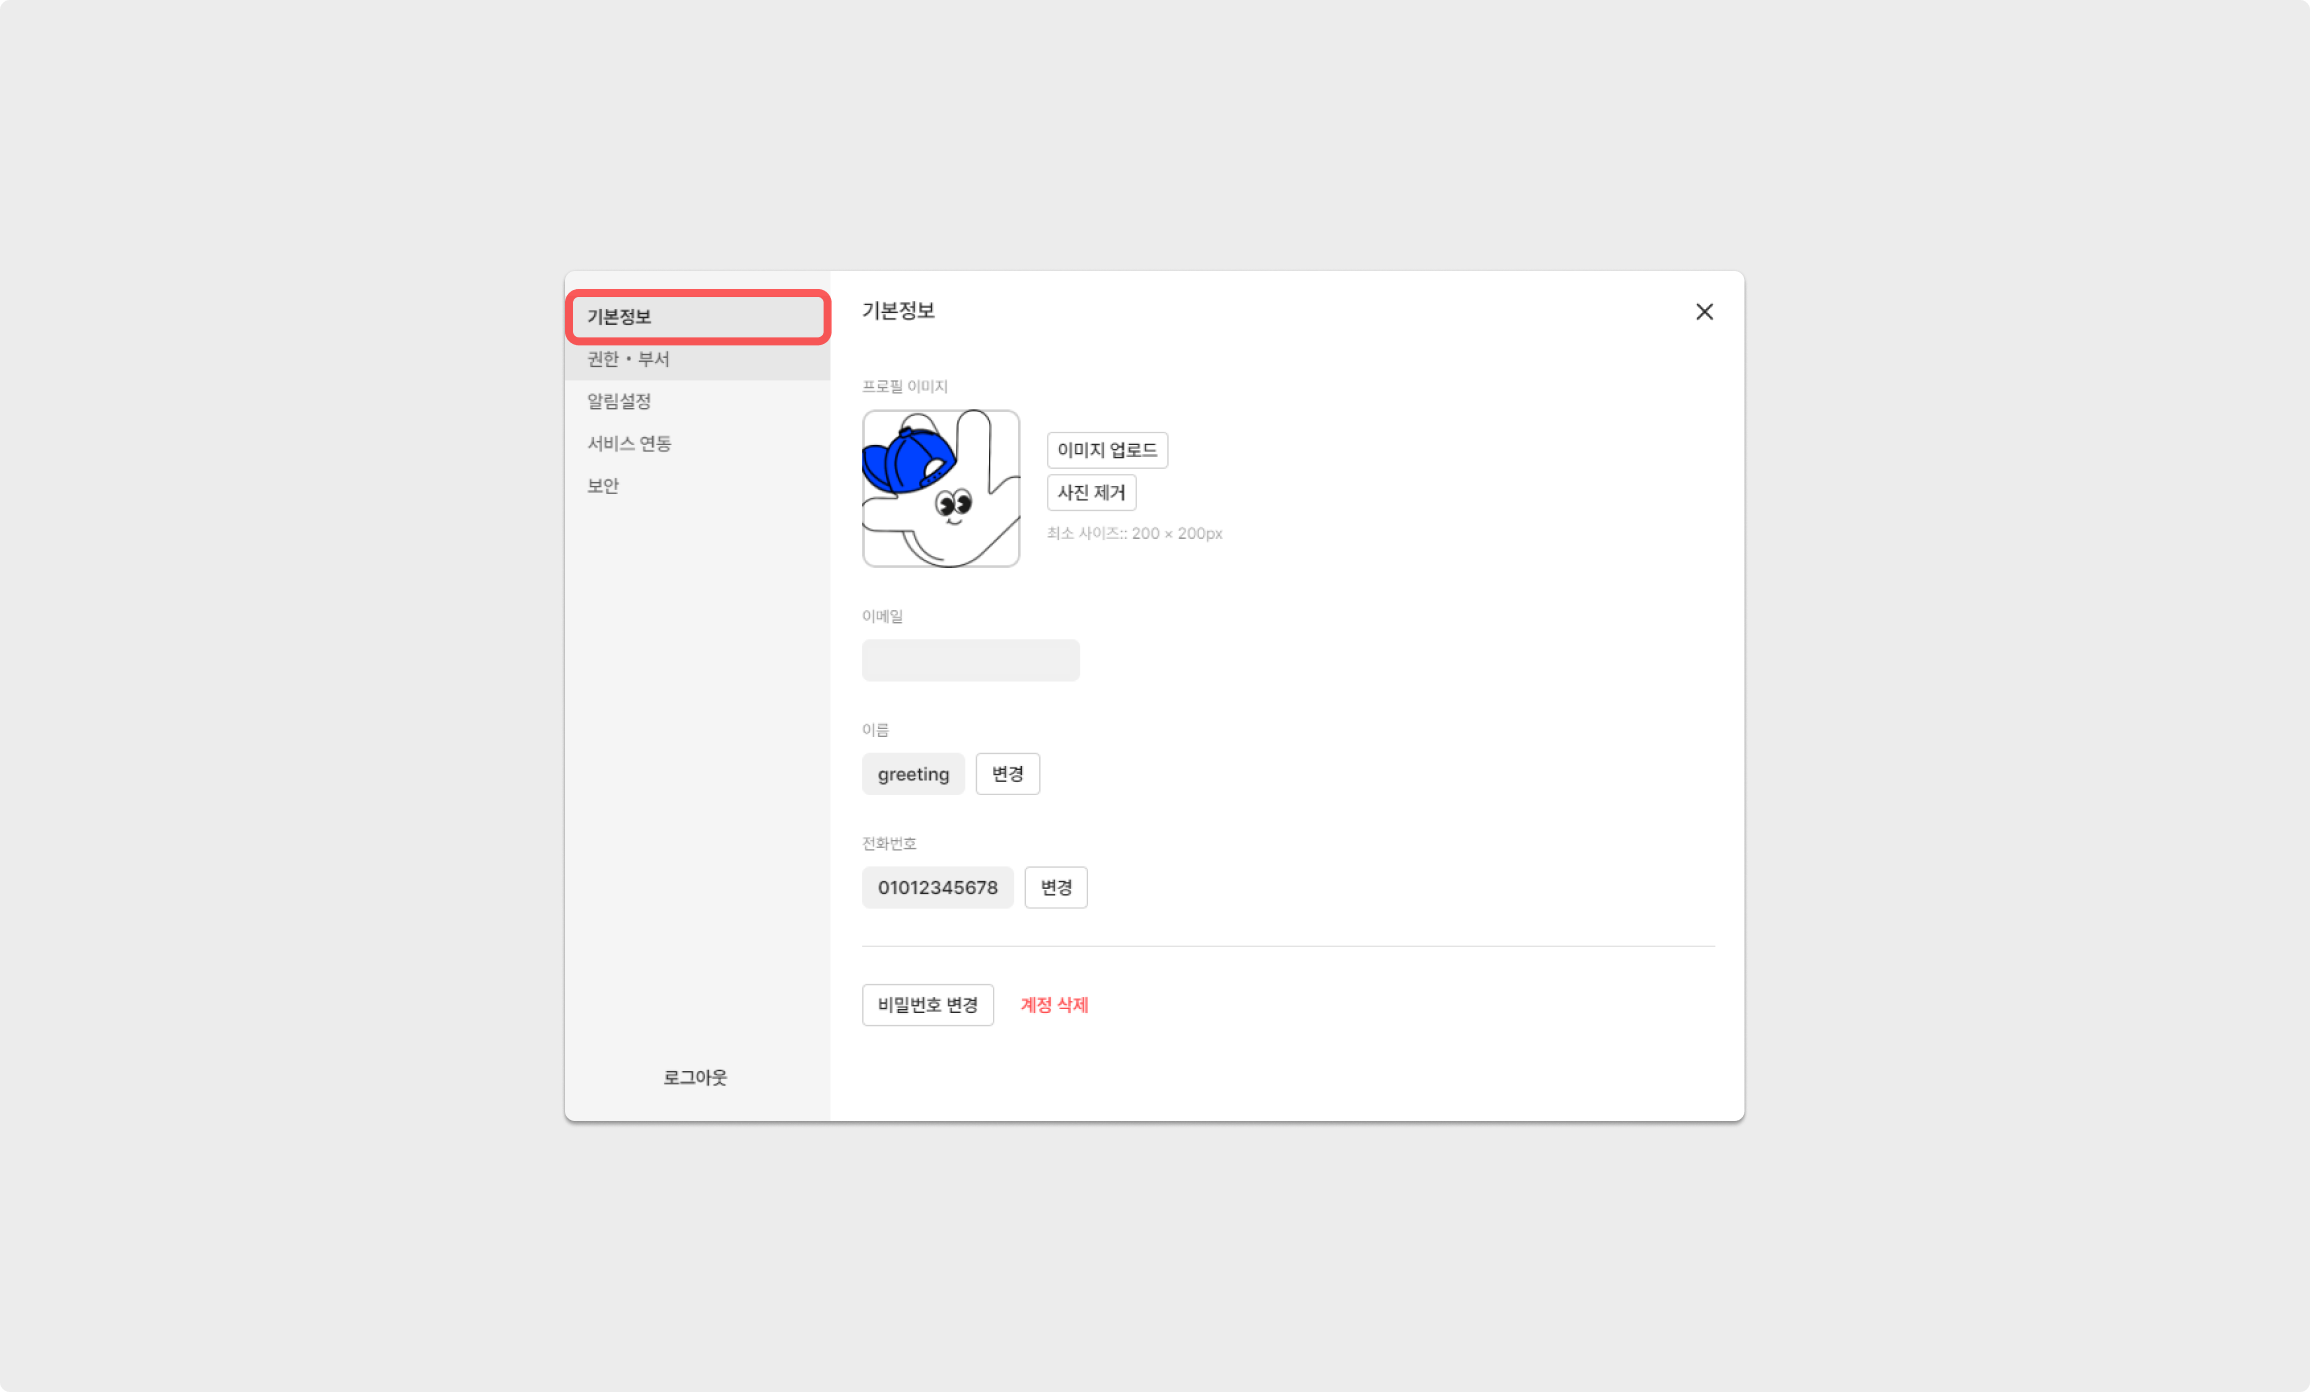Click the greeting name field

click(x=913, y=774)
